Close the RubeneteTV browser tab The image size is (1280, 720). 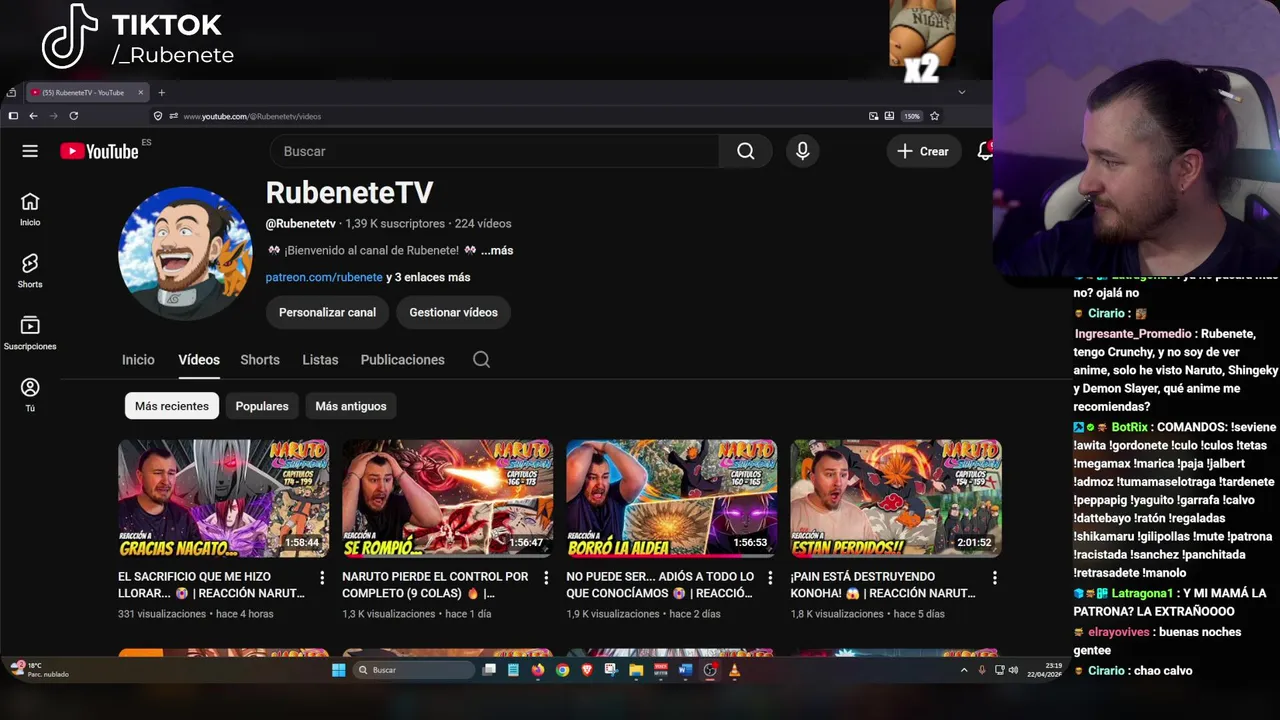click(140, 92)
